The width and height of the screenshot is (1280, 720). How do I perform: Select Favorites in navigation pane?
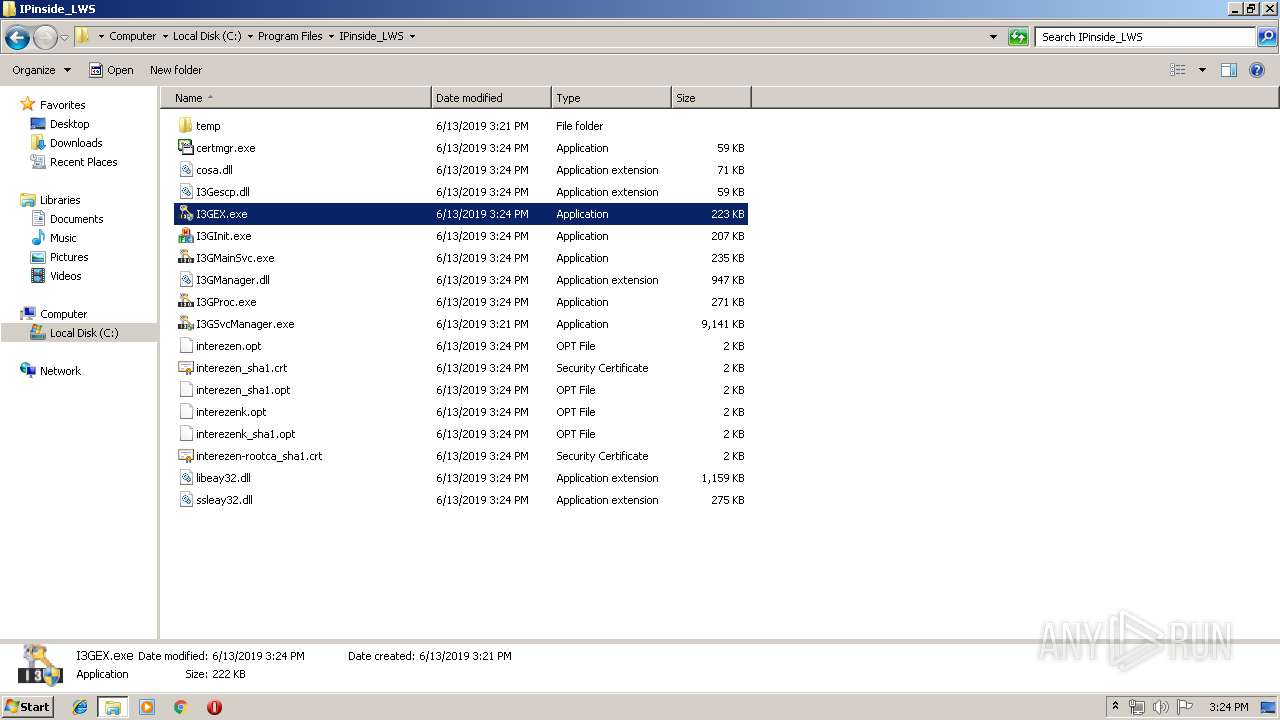point(62,105)
